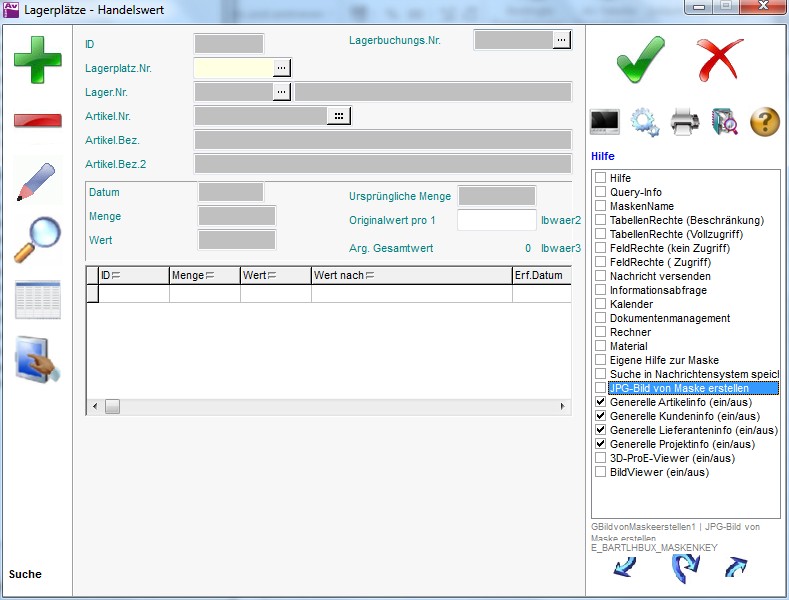Select JPG-Bild von Maske erstellen entry
The height and width of the screenshot is (600, 789).
678,388
